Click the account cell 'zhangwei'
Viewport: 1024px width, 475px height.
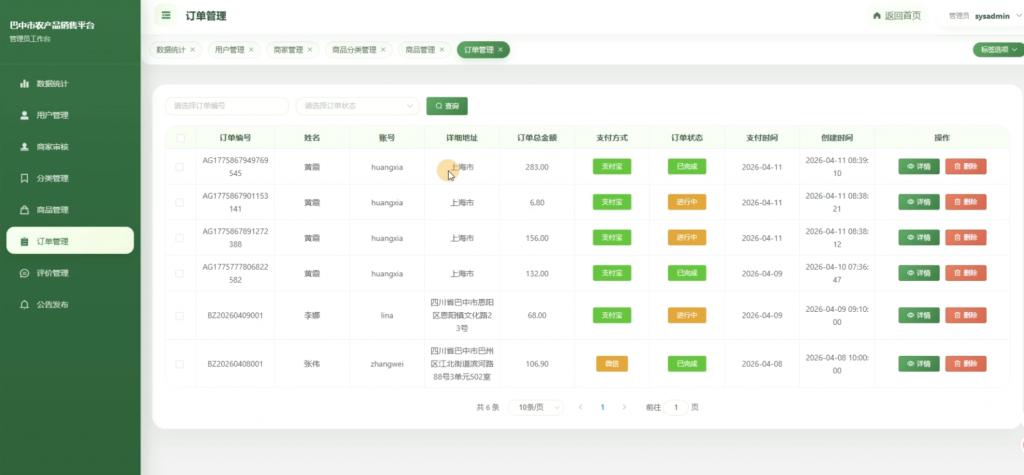(x=387, y=364)
